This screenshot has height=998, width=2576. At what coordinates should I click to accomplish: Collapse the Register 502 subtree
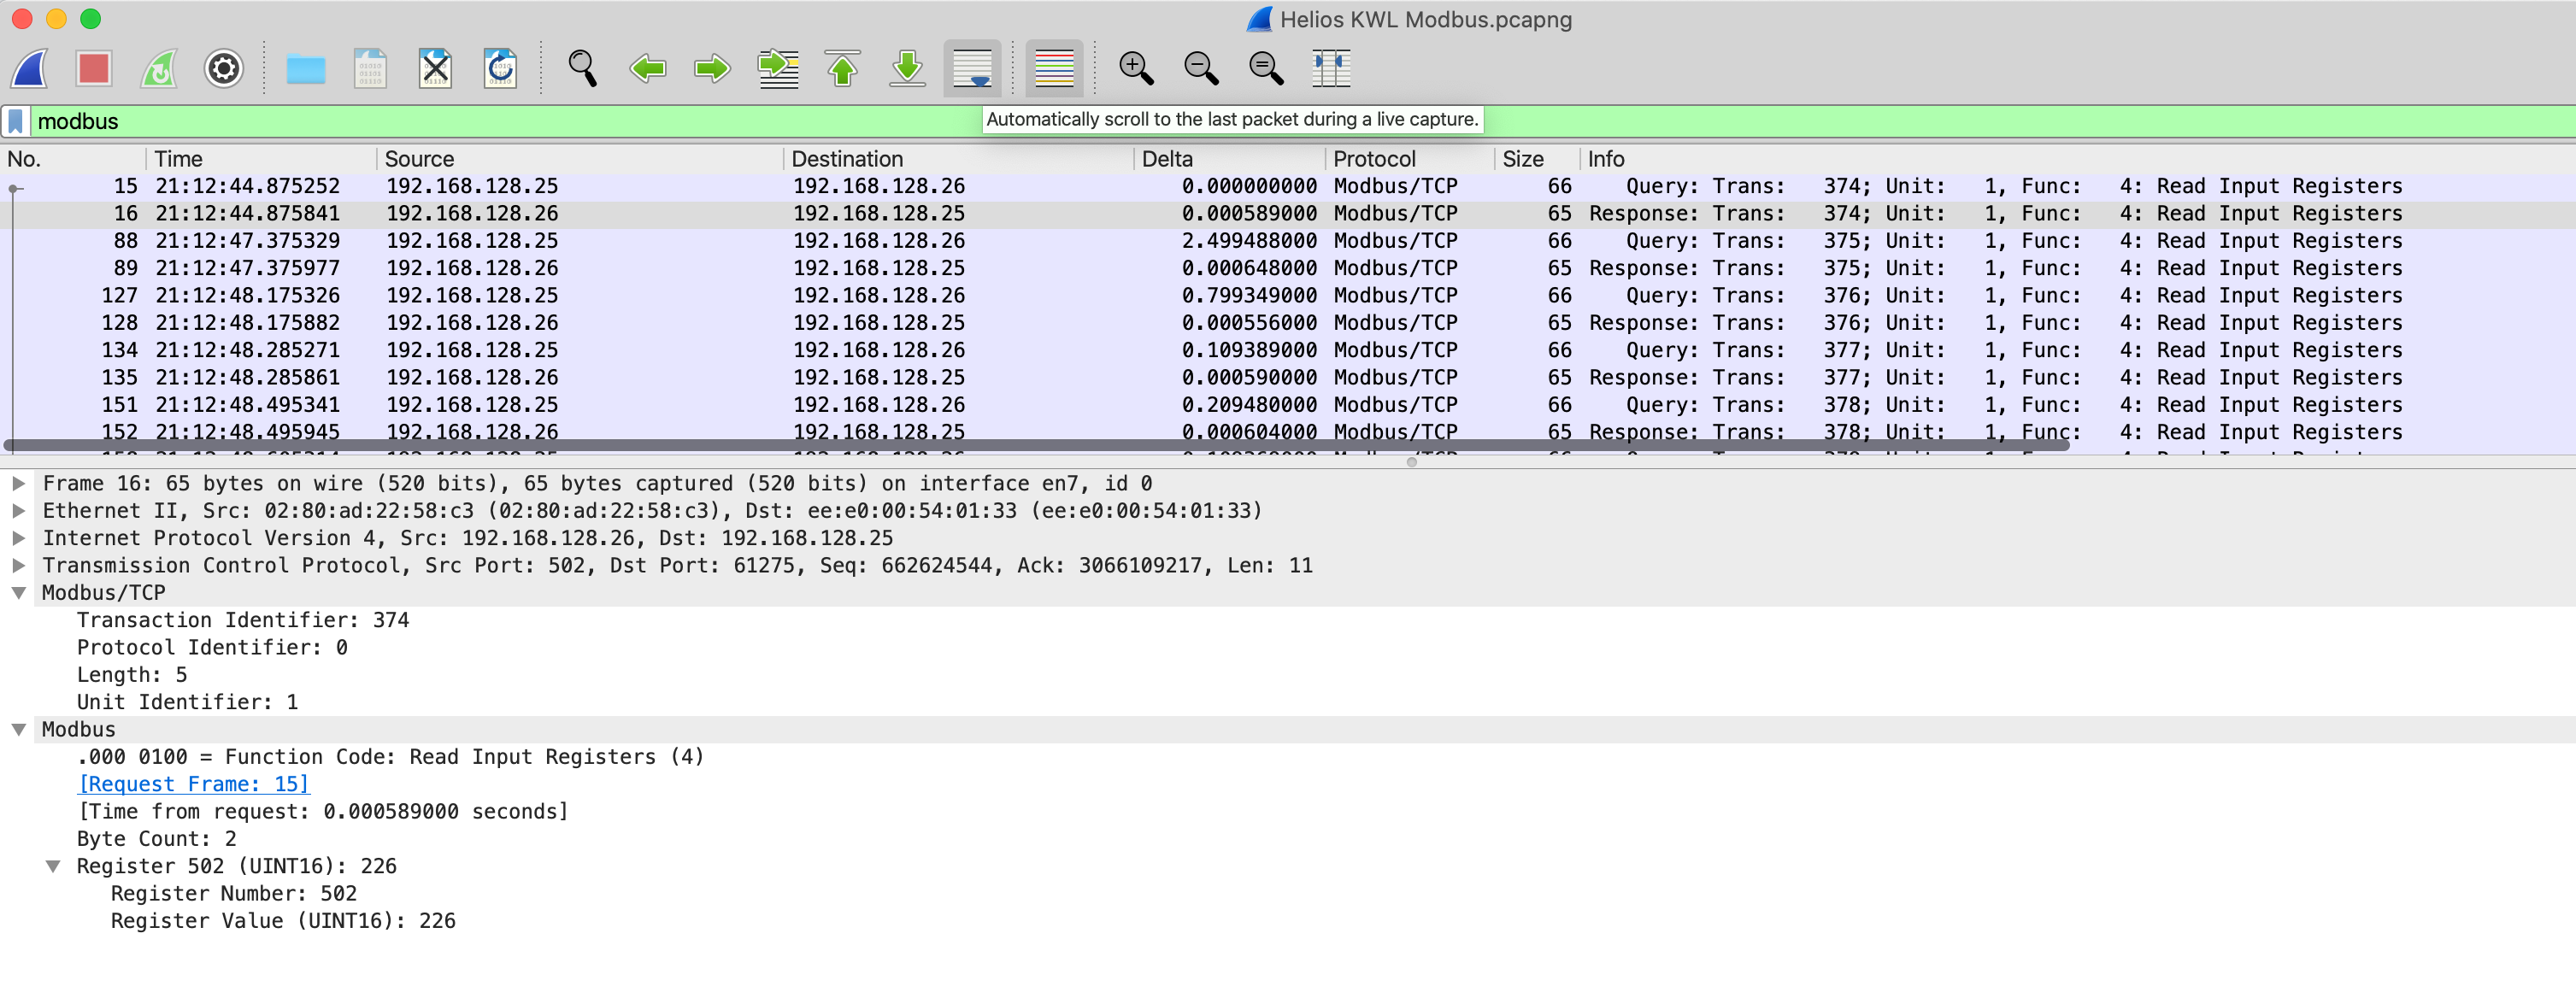pos(53,866)
